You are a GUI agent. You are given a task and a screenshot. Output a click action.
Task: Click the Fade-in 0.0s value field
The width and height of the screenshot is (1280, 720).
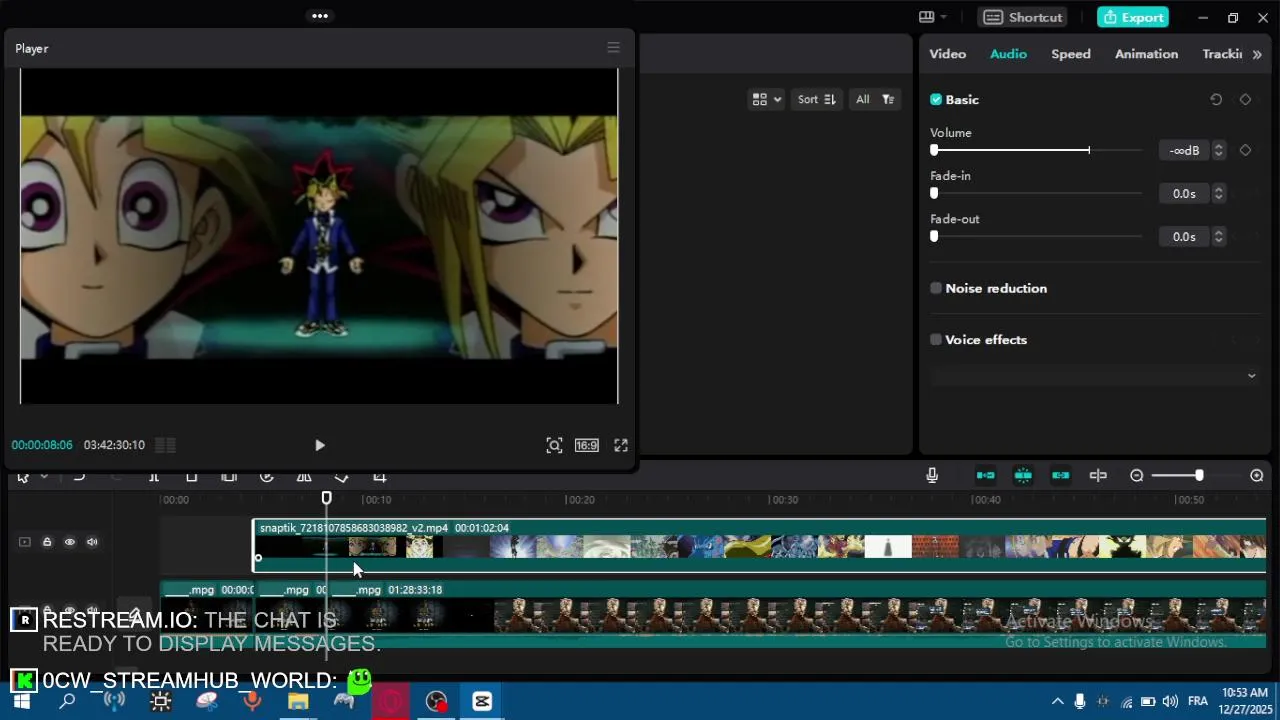(1184, 193)
